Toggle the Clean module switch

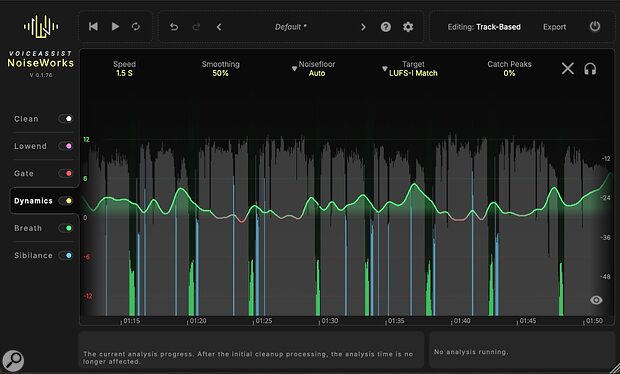click(x=66, y=119)
